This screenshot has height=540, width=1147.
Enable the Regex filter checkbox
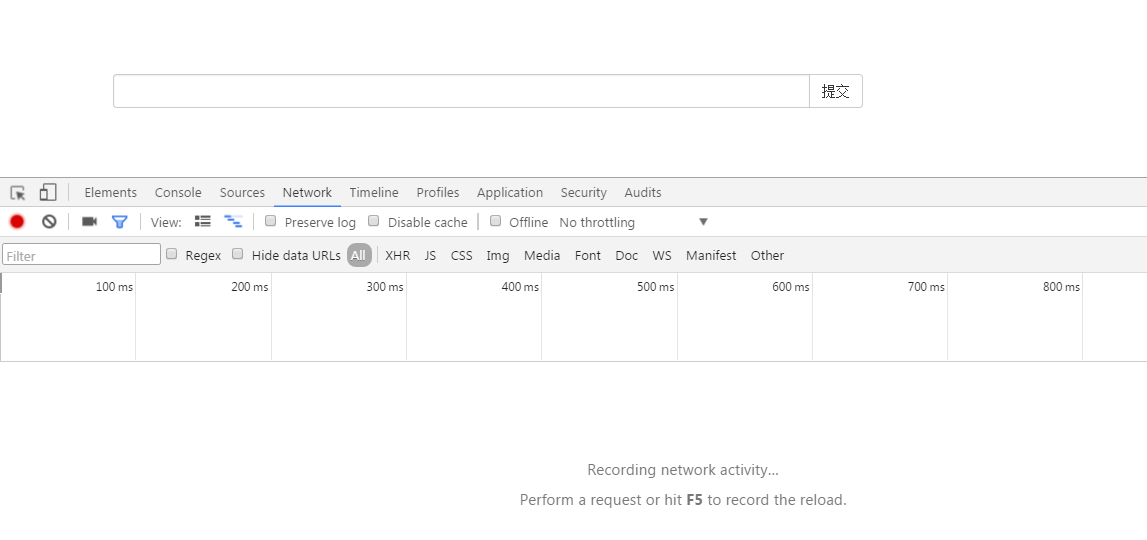pyautogui.click(x=172, y=254)
